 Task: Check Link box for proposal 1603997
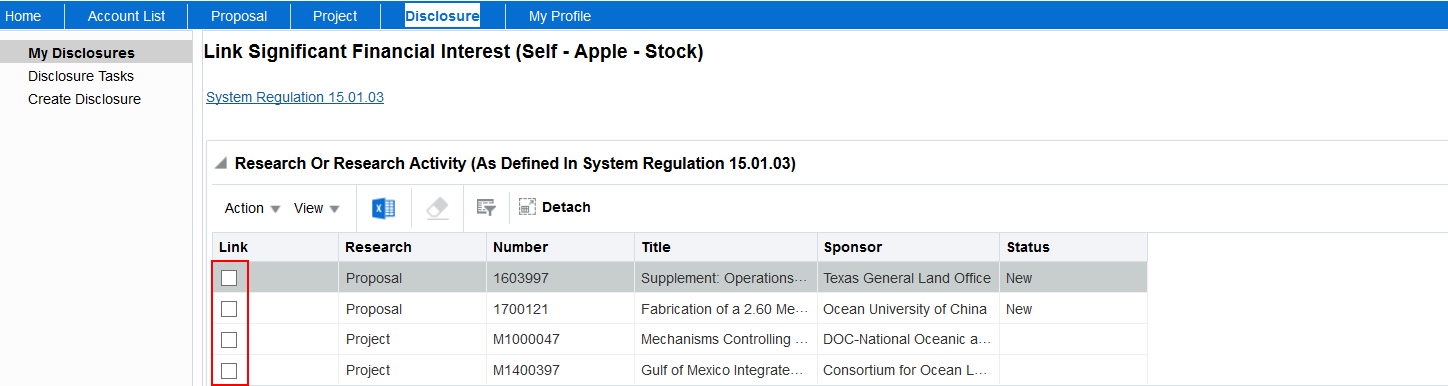229,278
